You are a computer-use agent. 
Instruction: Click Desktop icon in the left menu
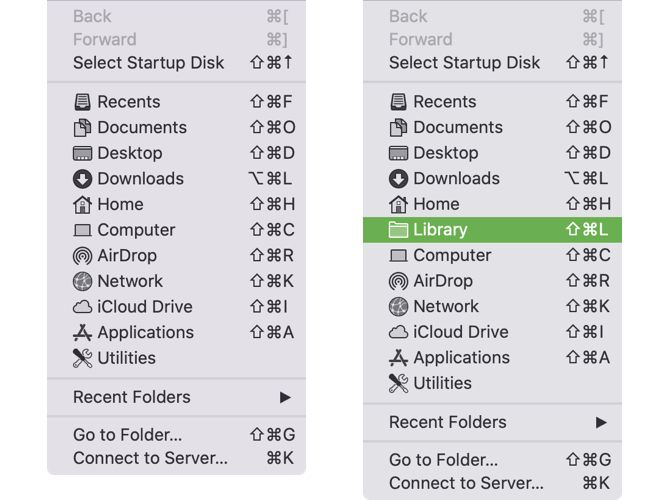(x=82, y=153)
